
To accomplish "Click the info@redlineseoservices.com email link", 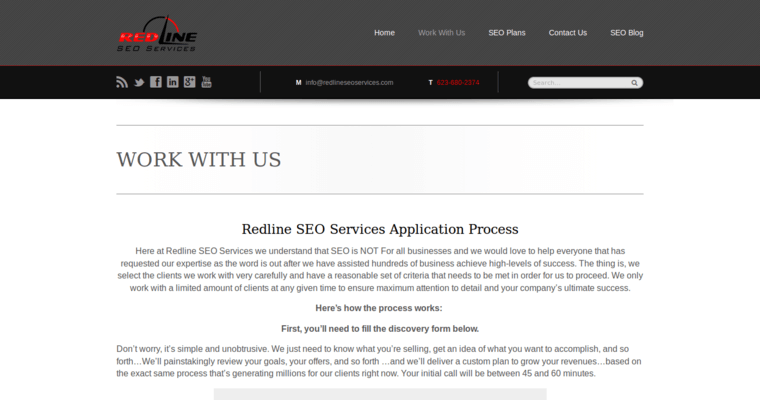I will (349, 82).
